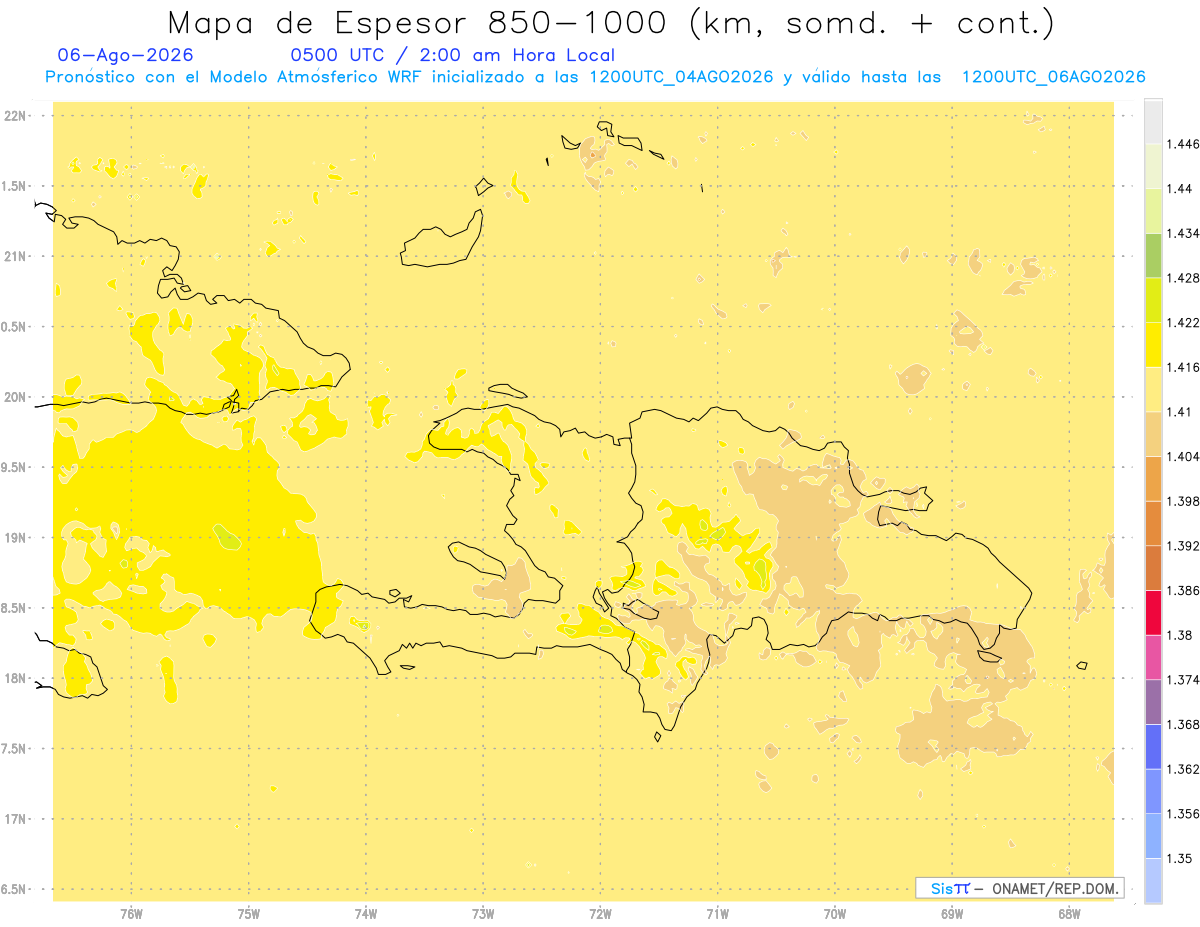Click the blue swatch between 1.362 and 1.368
Viewport: 1200px width, 927px height.
pos(1153,747)
